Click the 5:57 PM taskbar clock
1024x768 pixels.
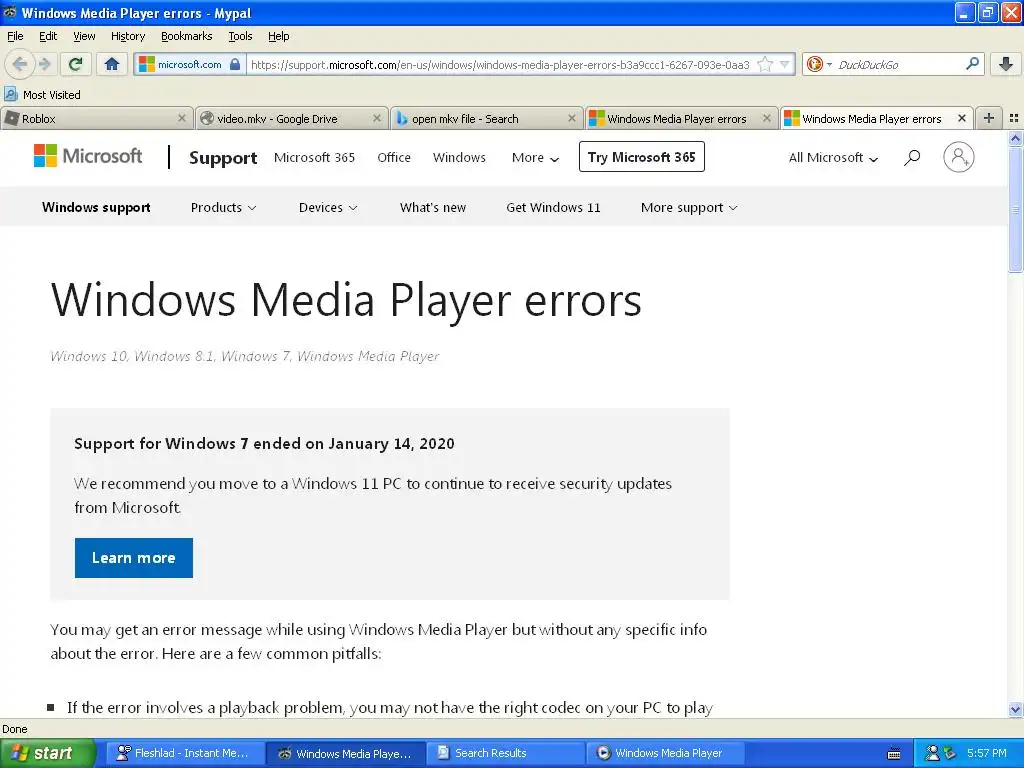point(987,753)
